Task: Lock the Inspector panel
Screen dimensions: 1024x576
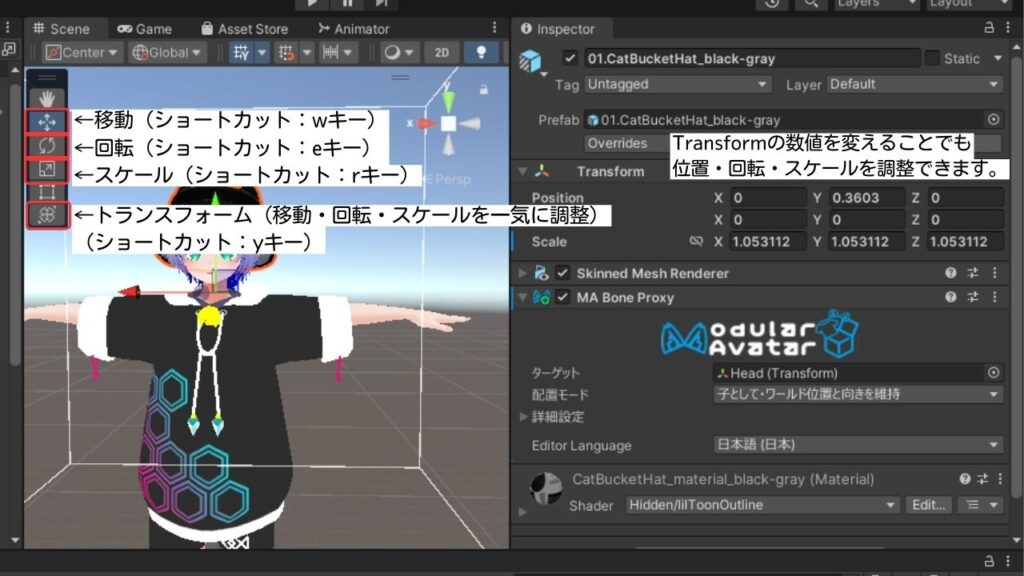Action: [x=989, y=27]
